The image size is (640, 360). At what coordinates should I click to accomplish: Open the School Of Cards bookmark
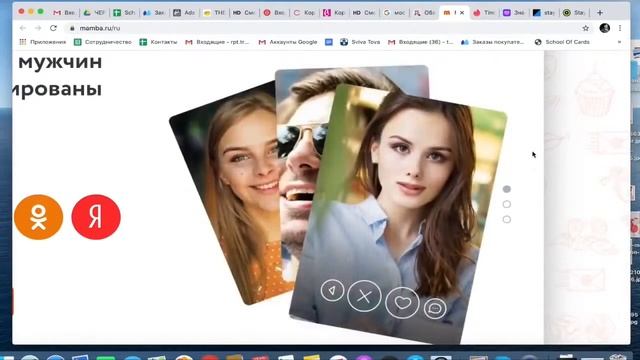pos(562,42)
